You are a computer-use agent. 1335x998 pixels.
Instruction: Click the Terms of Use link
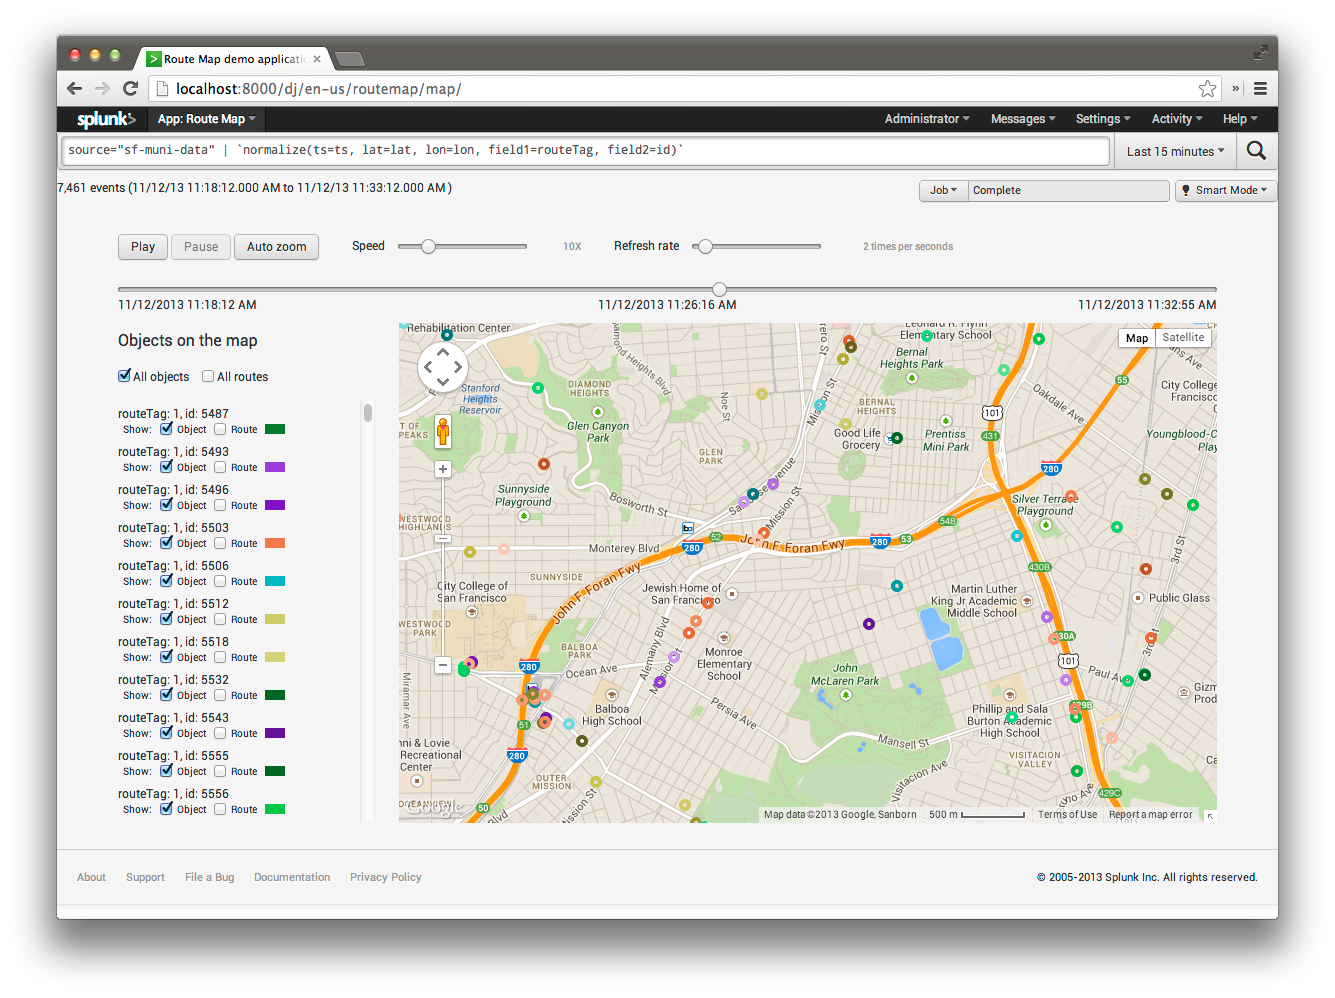pyautogui.click(x=1067, y=815)
